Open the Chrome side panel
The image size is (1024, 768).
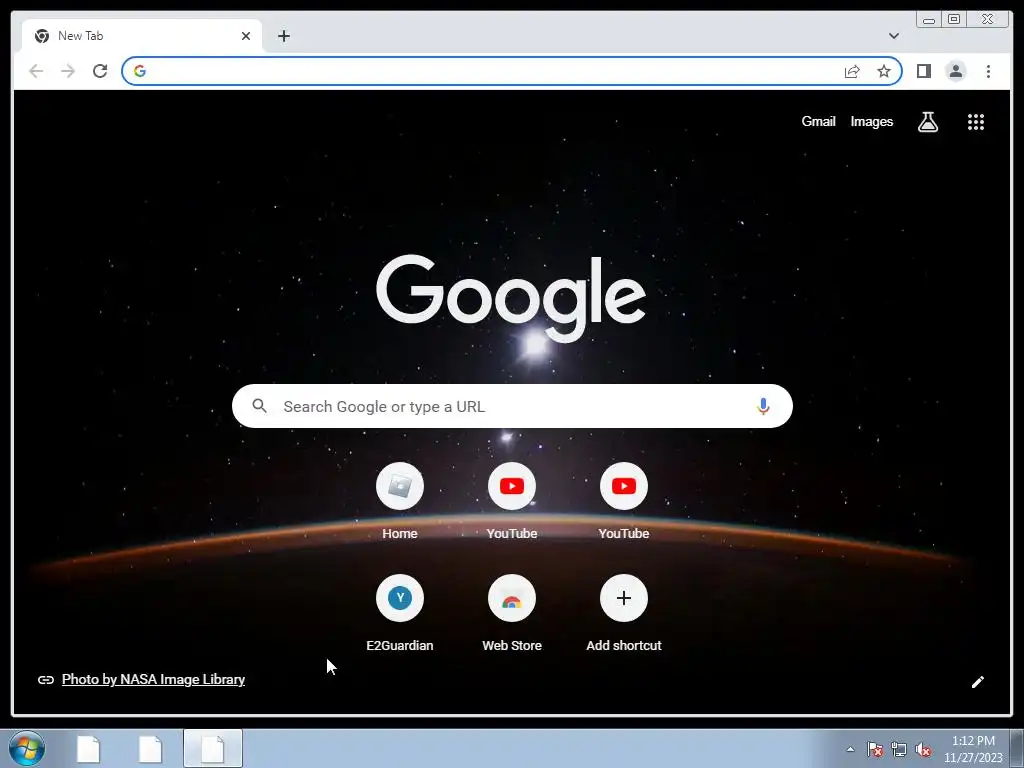pos(923,71)
